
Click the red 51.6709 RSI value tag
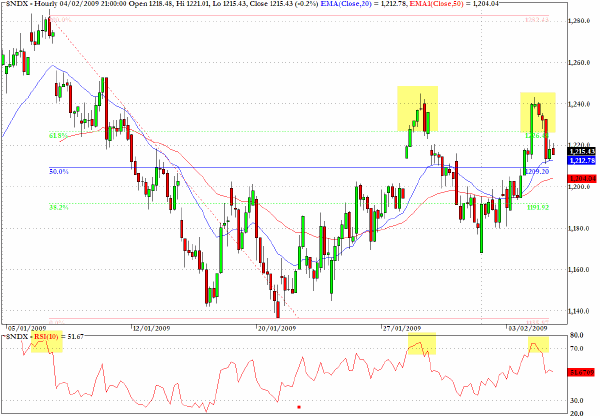pos(582,372)
